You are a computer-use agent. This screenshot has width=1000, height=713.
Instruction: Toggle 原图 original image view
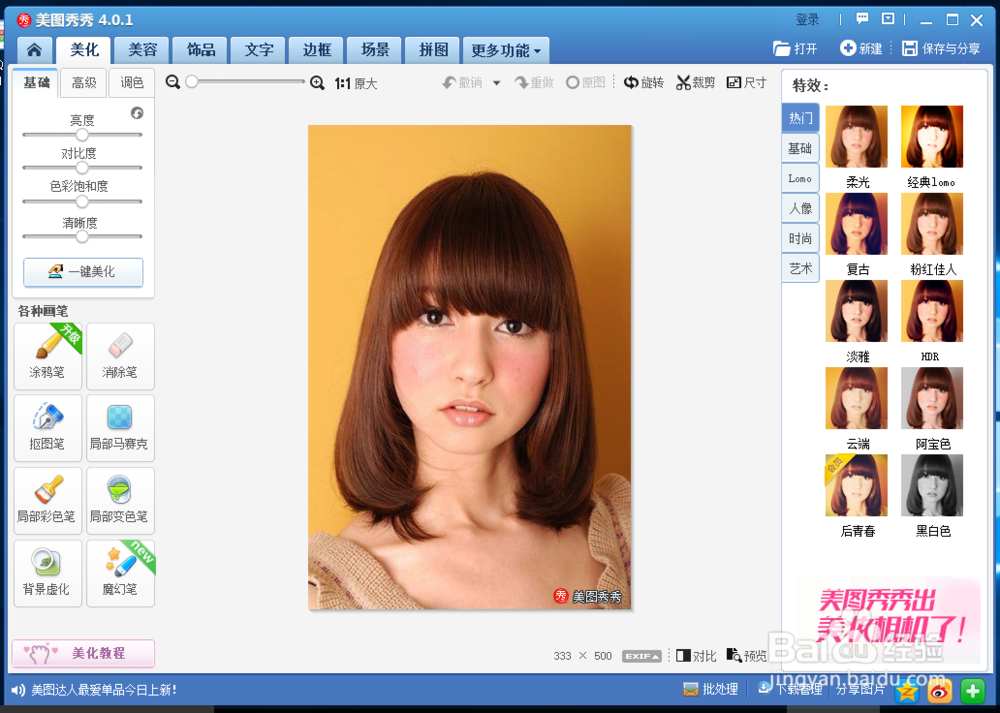tap(585, 82)
